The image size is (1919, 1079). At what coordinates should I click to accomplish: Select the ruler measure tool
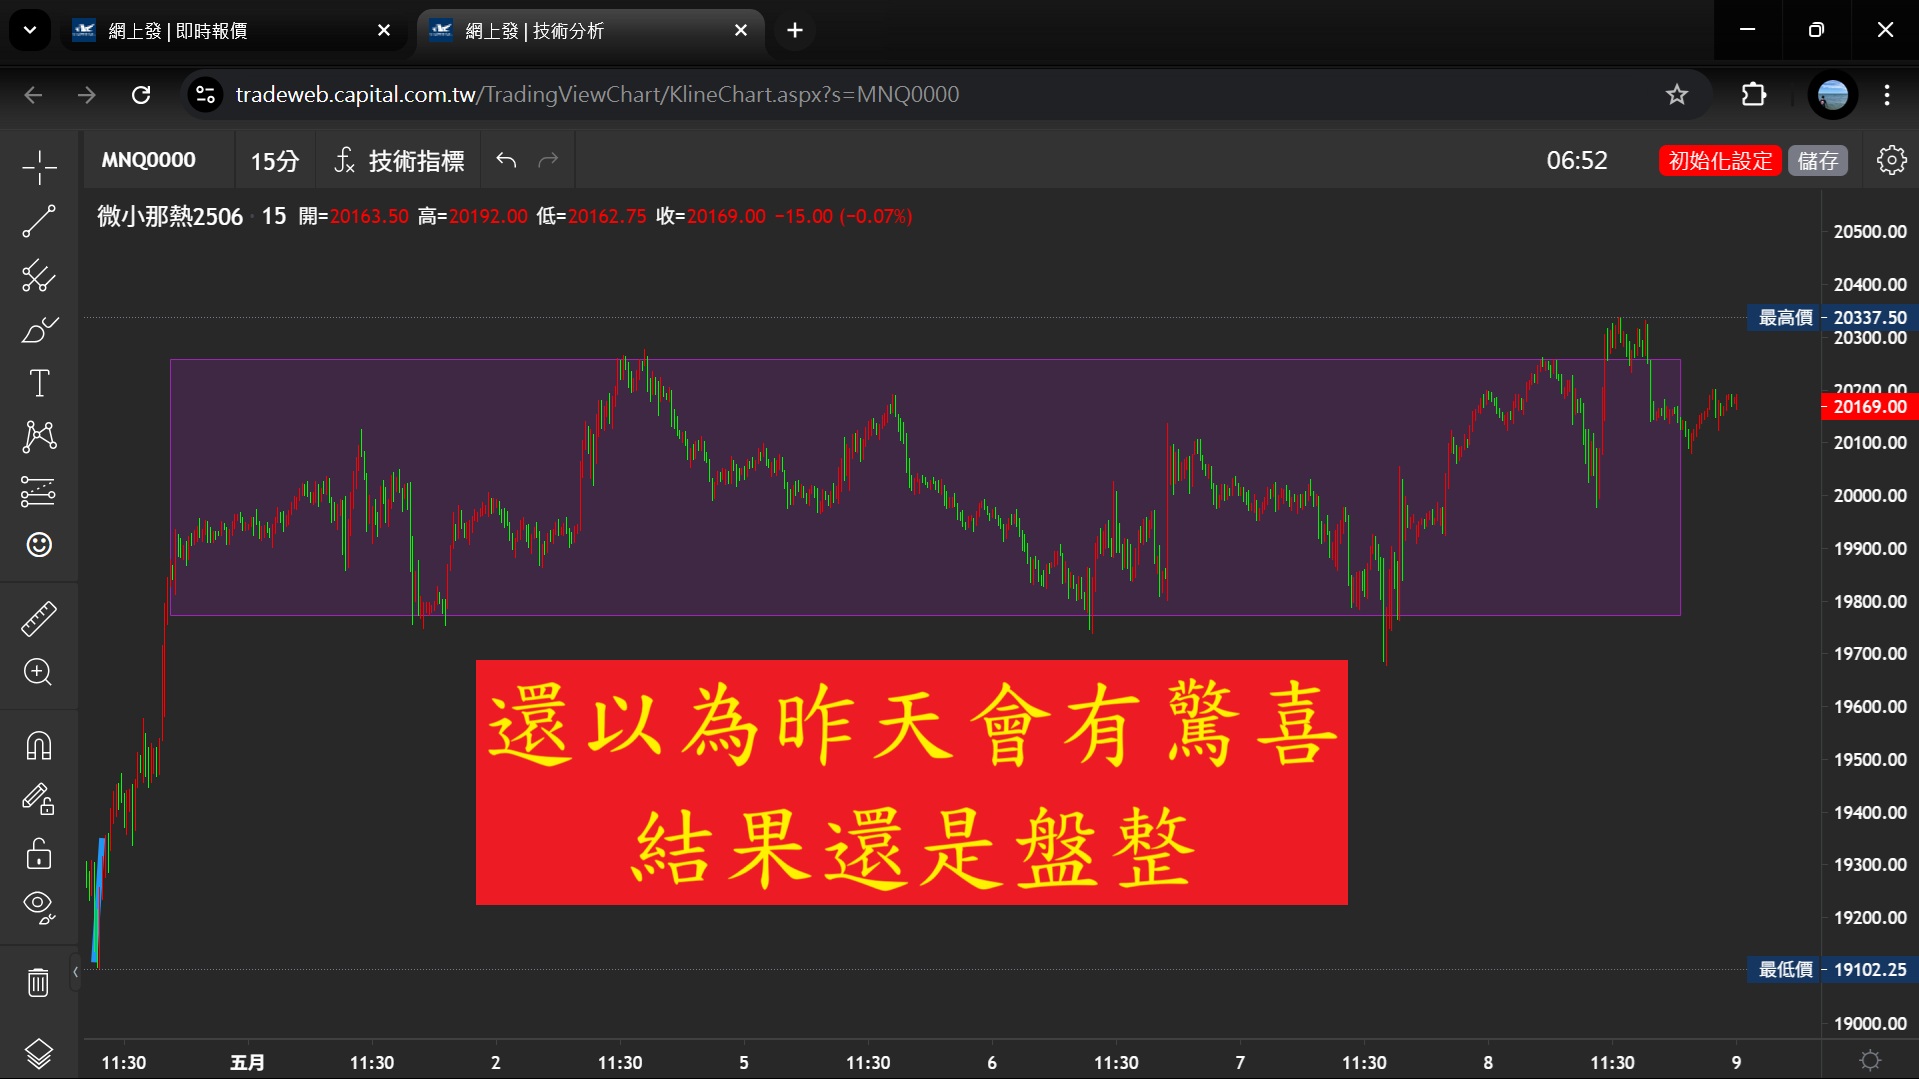point(39,619)
